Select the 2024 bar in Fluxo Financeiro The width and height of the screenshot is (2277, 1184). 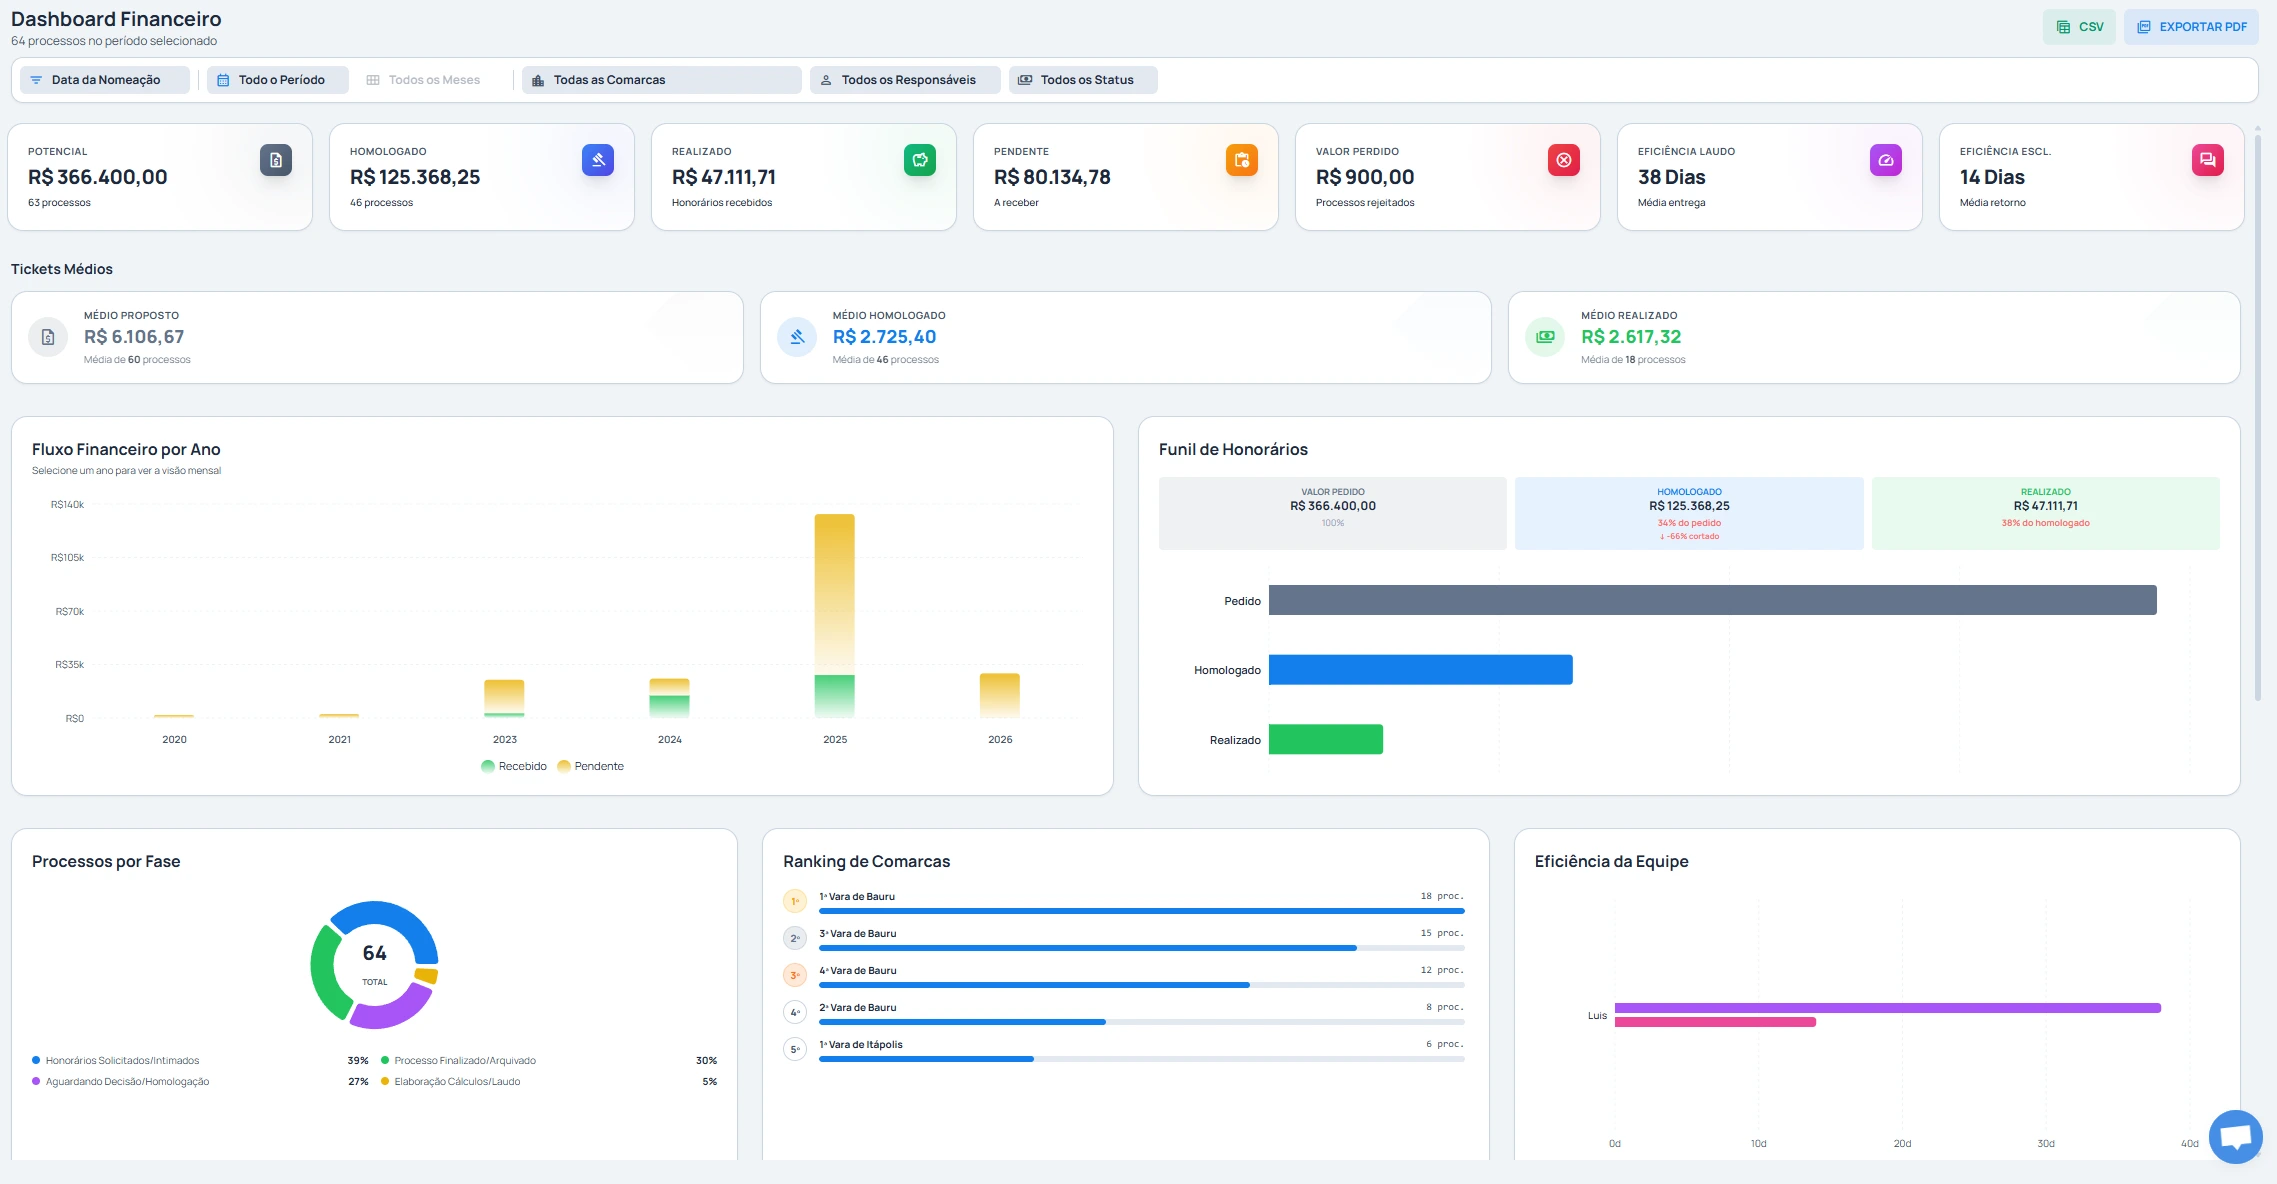click(670, 698)
